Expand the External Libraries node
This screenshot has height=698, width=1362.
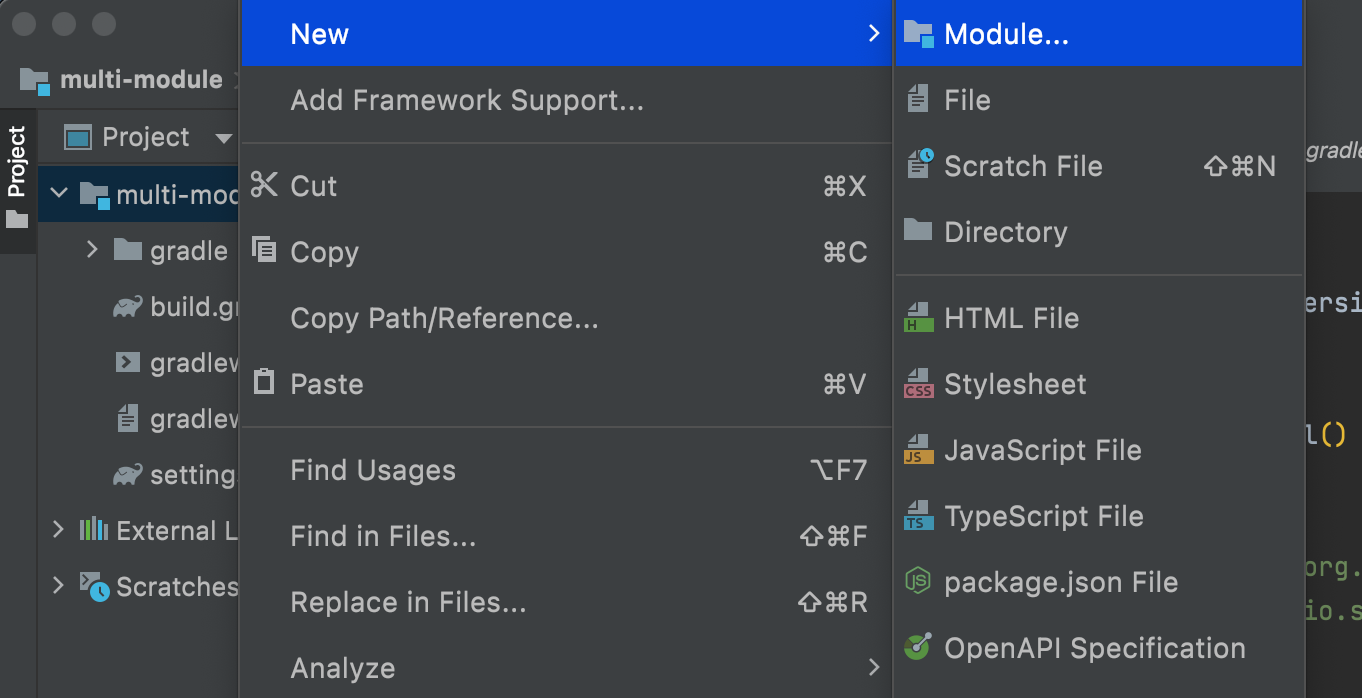tap(59, 530)
